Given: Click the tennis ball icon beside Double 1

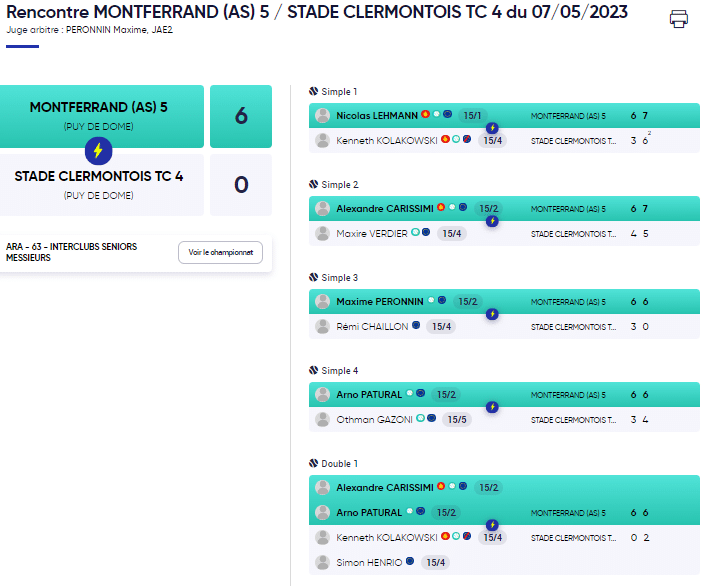Looking at the screenshot, I should [x=313, y=463].
